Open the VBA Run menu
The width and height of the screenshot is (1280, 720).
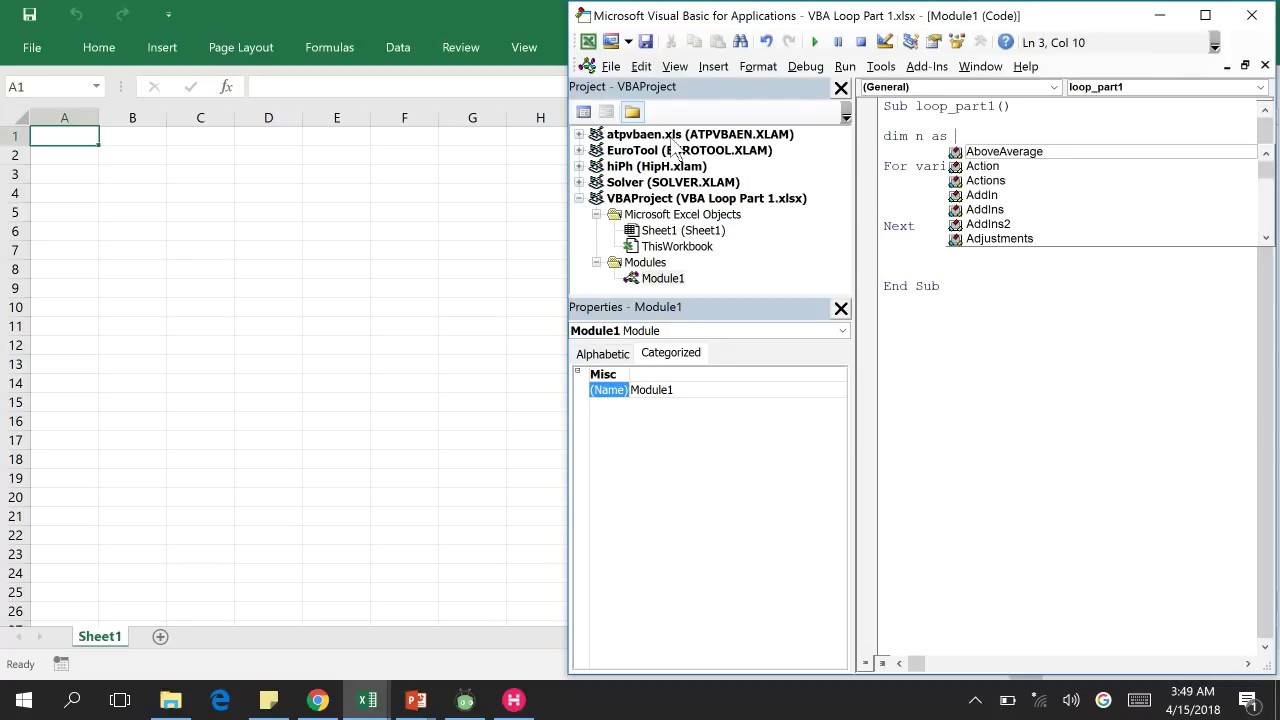pos(845,66)
